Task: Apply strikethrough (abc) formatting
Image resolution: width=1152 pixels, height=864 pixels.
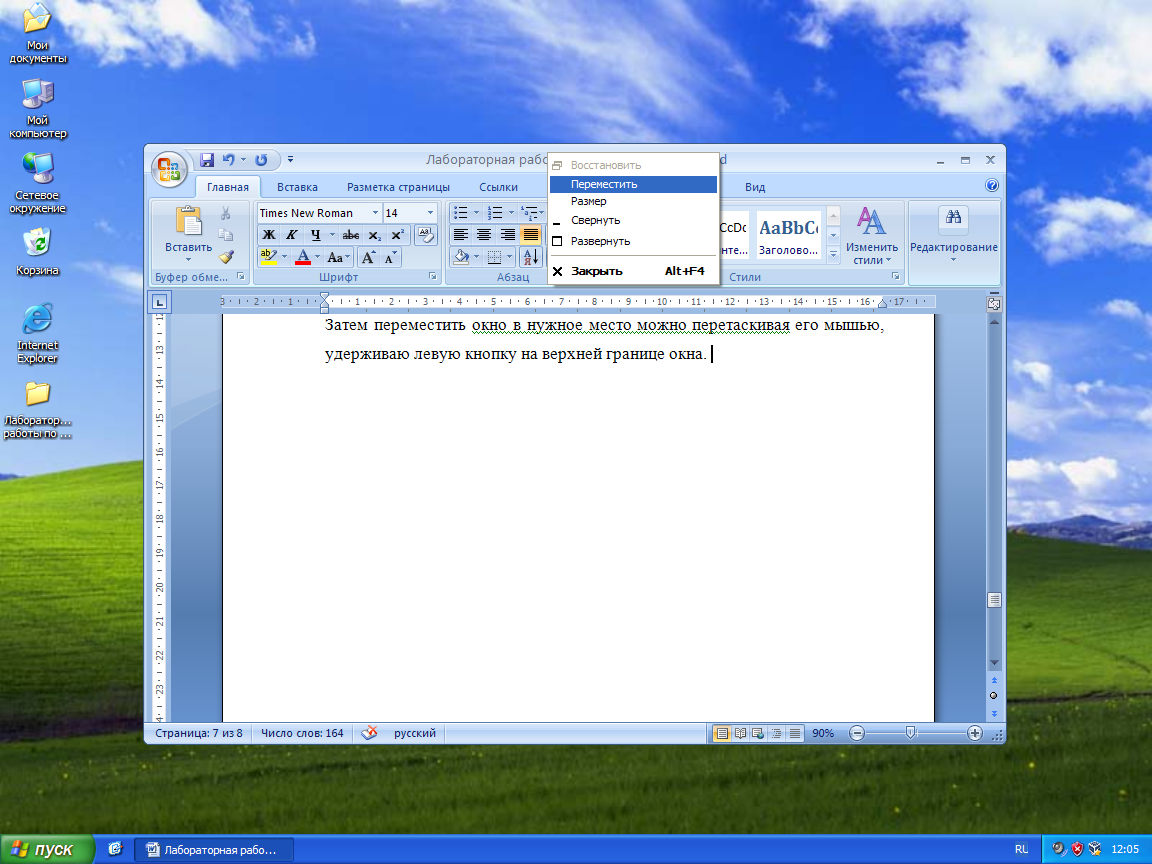Action: [x=350, y=235]
